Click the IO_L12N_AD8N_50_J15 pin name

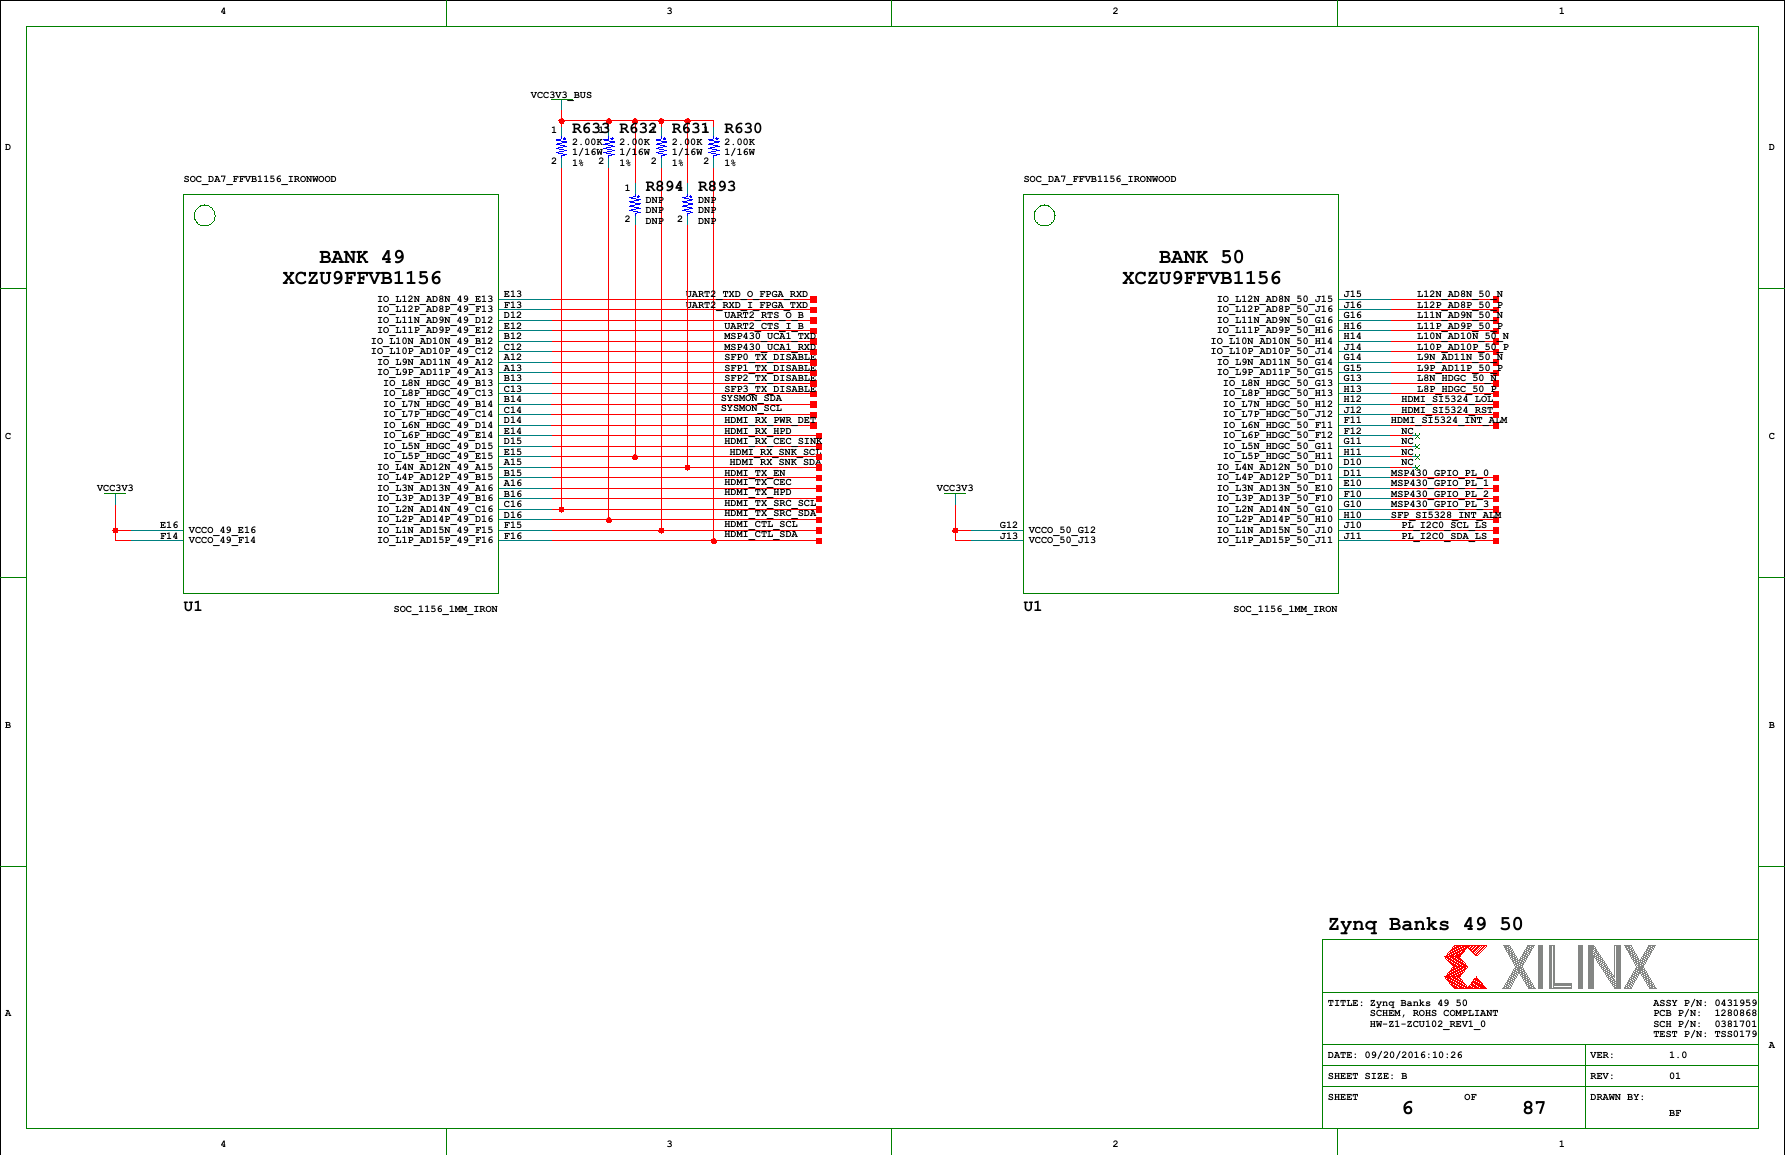point(1275,299)
